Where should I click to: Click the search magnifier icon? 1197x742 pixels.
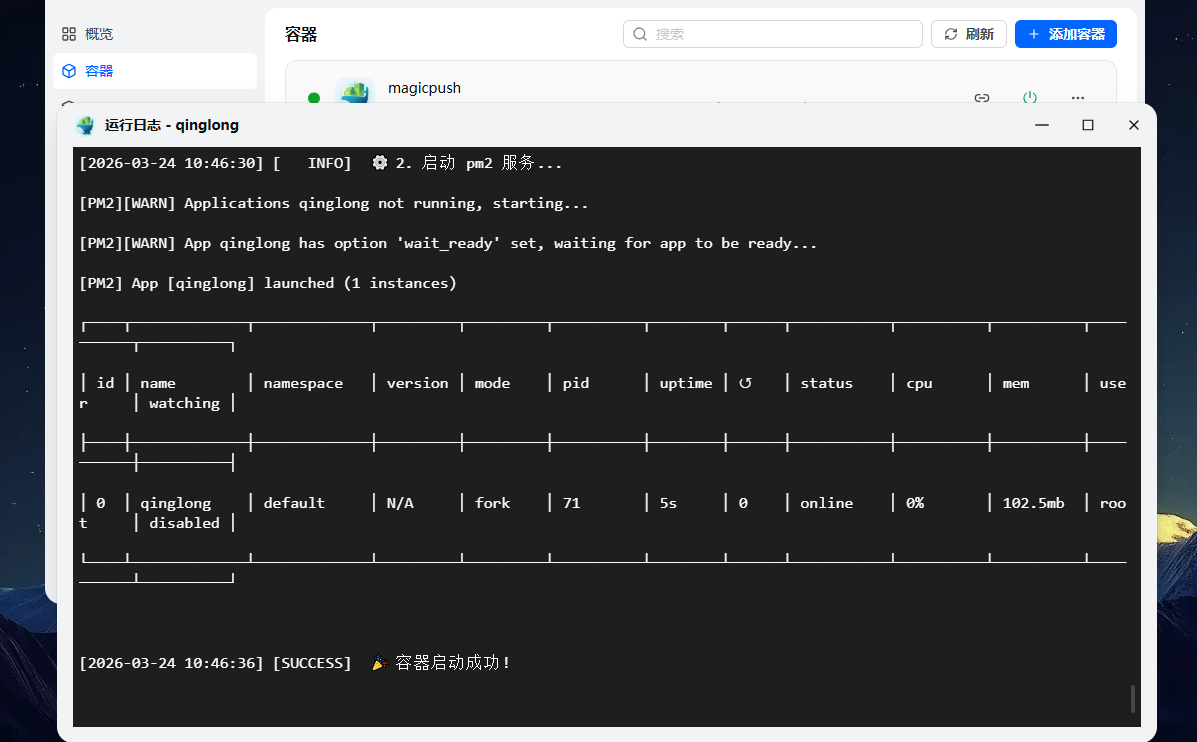click(640, 34)
